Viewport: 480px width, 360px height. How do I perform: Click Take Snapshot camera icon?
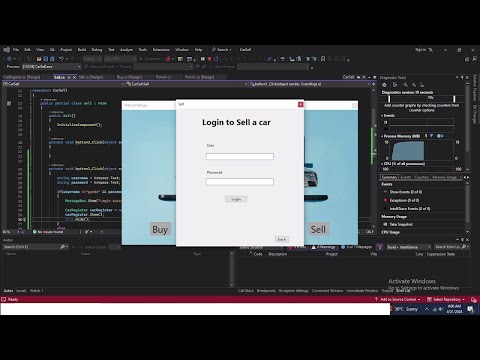(386, 224)
